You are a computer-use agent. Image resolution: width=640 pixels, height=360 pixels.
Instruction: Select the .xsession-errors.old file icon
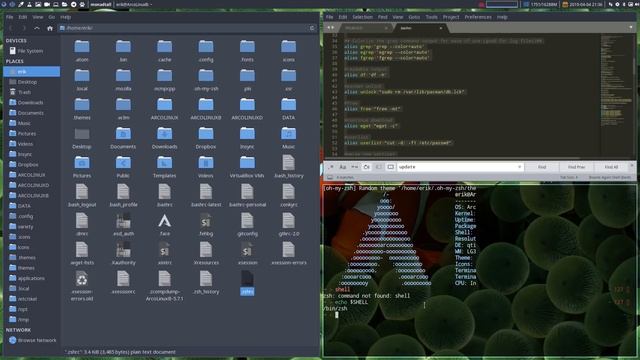[x=82, y=279]
